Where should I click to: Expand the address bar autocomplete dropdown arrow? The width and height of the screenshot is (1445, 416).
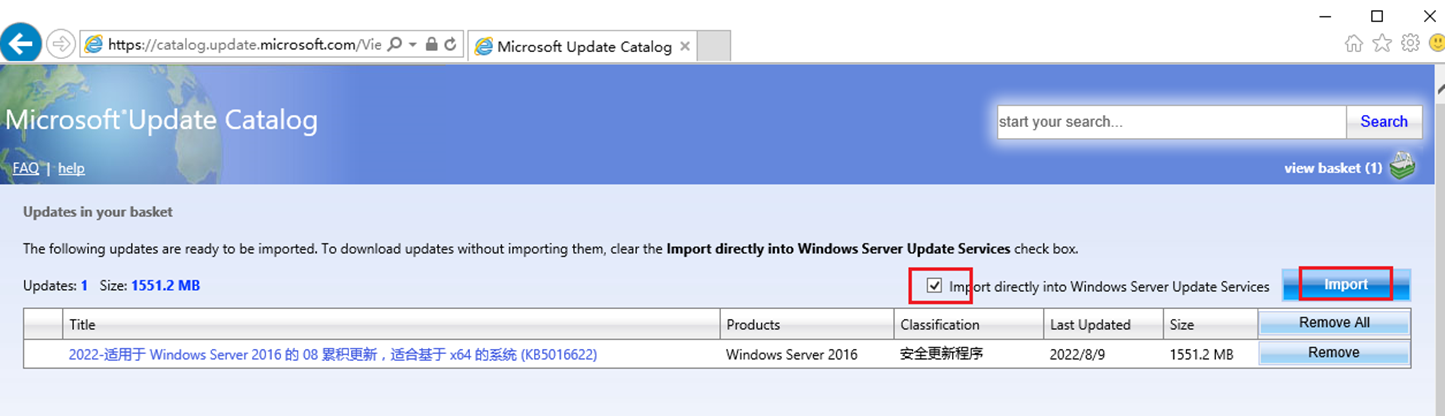tap(412, 45)
